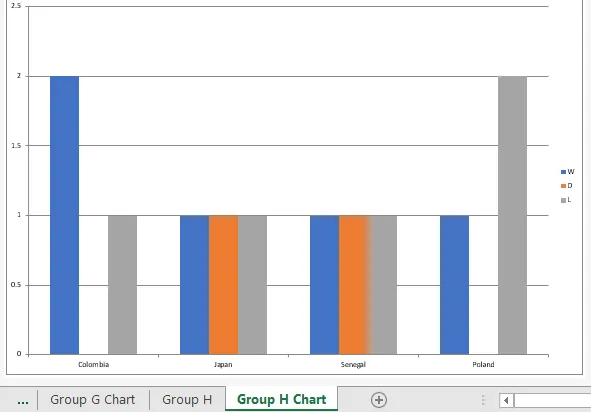
Task: Click the Colombia axis label
Action: pyautogui.click(x=93, y=365)
